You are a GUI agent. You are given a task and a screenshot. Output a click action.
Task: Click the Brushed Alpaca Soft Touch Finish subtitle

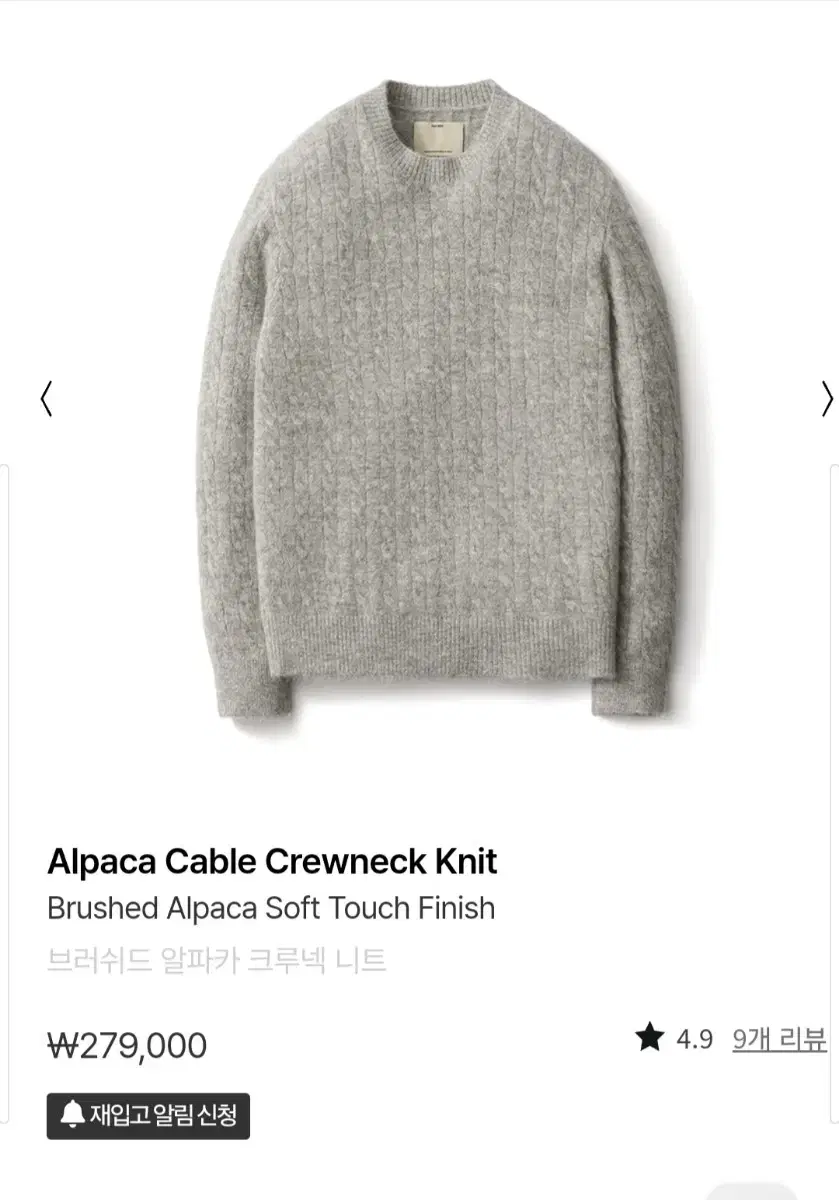pyautogui.click(x=271, y=908)
